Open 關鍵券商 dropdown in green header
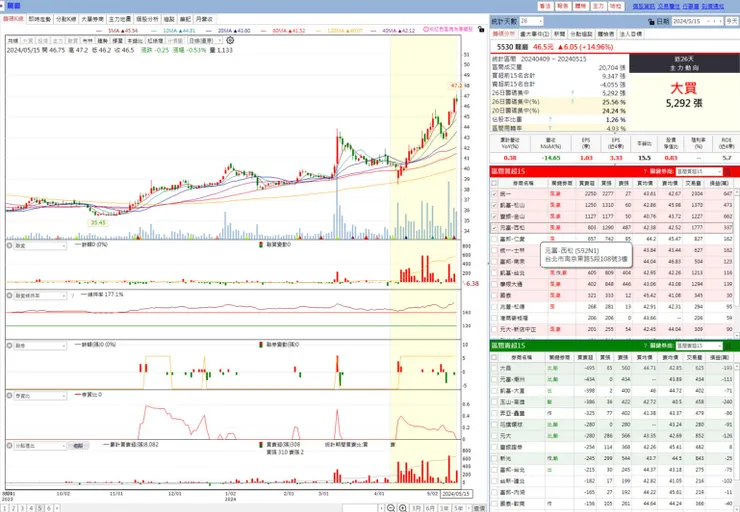Image resolution: width=740 pixels, height=512 pixels. 699,346
